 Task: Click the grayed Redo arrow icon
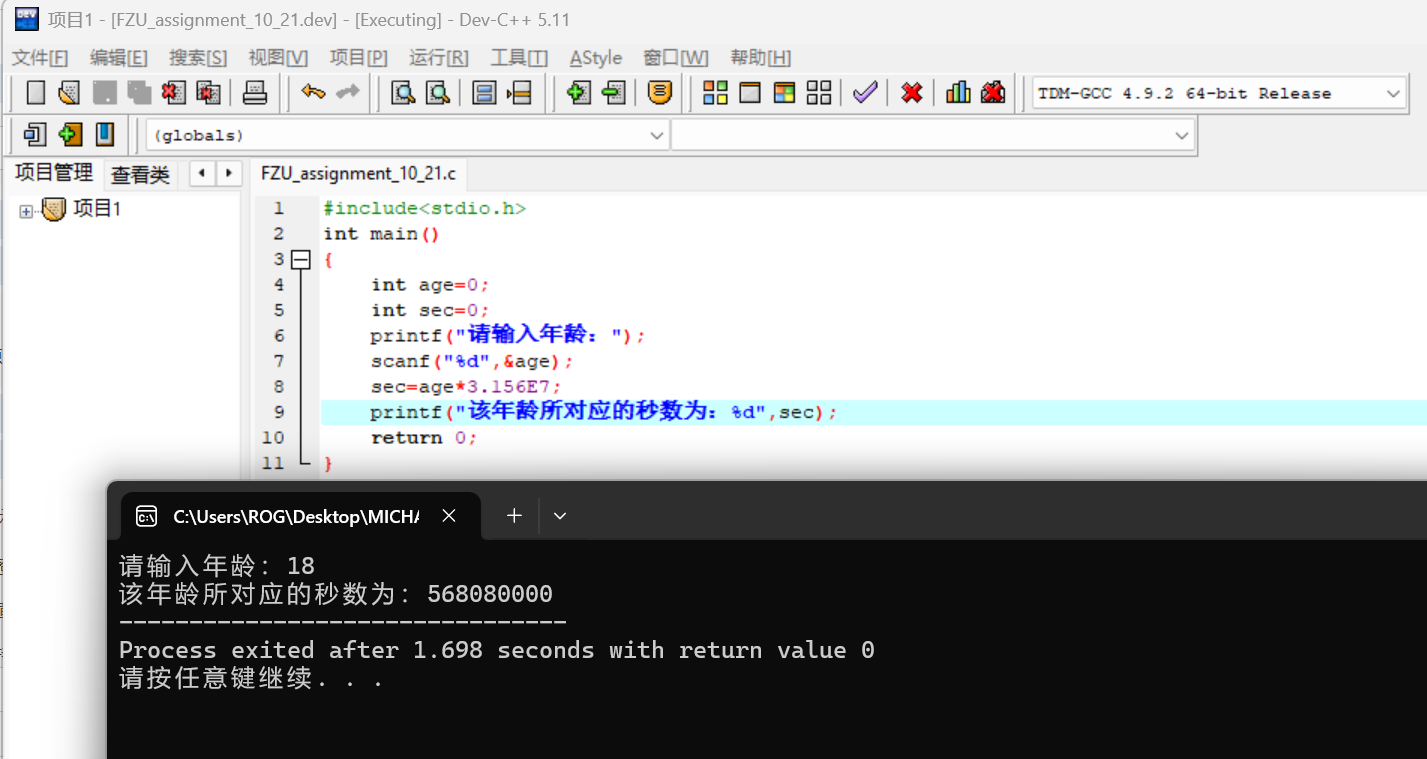(348, 93)
